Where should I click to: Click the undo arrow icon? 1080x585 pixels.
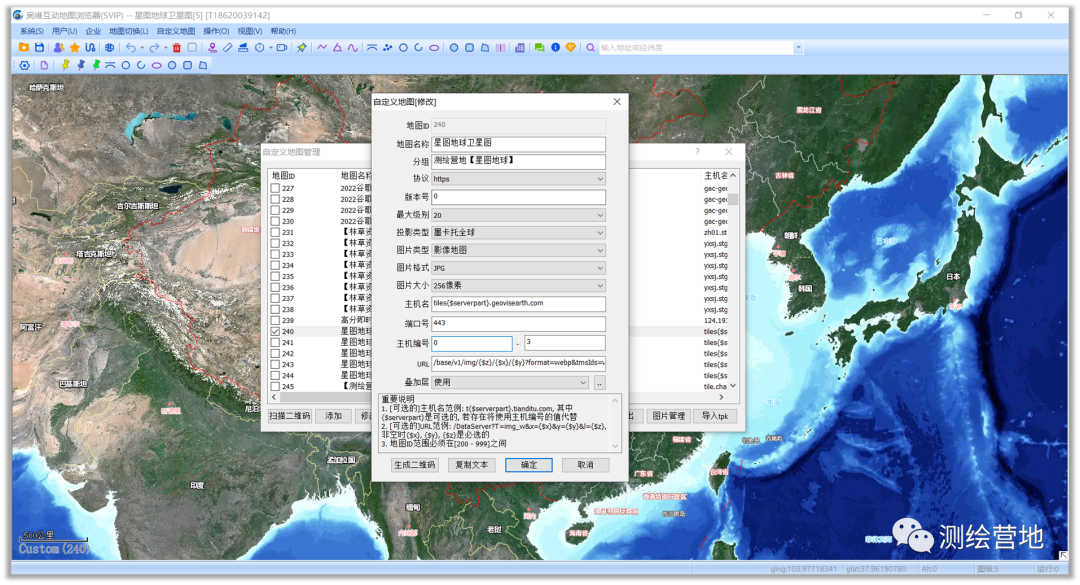click(130, 48)
